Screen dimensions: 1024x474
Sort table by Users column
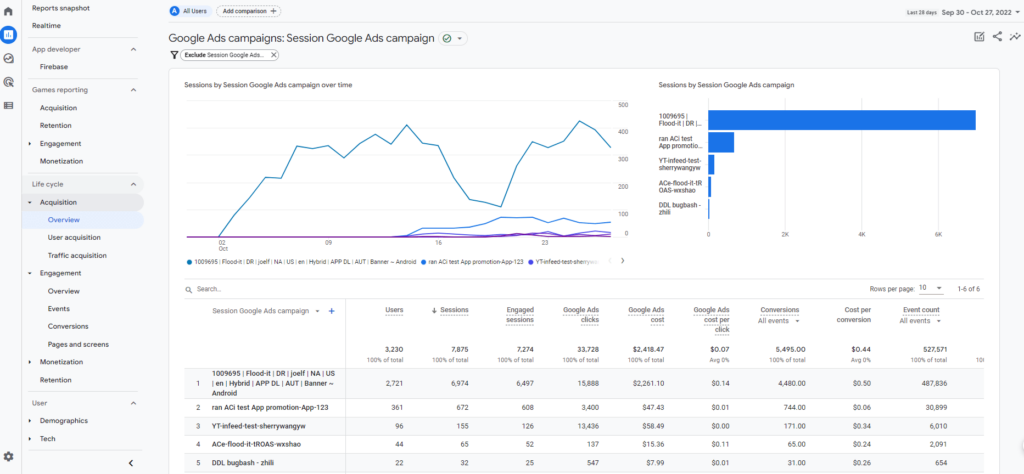point(394,310)
